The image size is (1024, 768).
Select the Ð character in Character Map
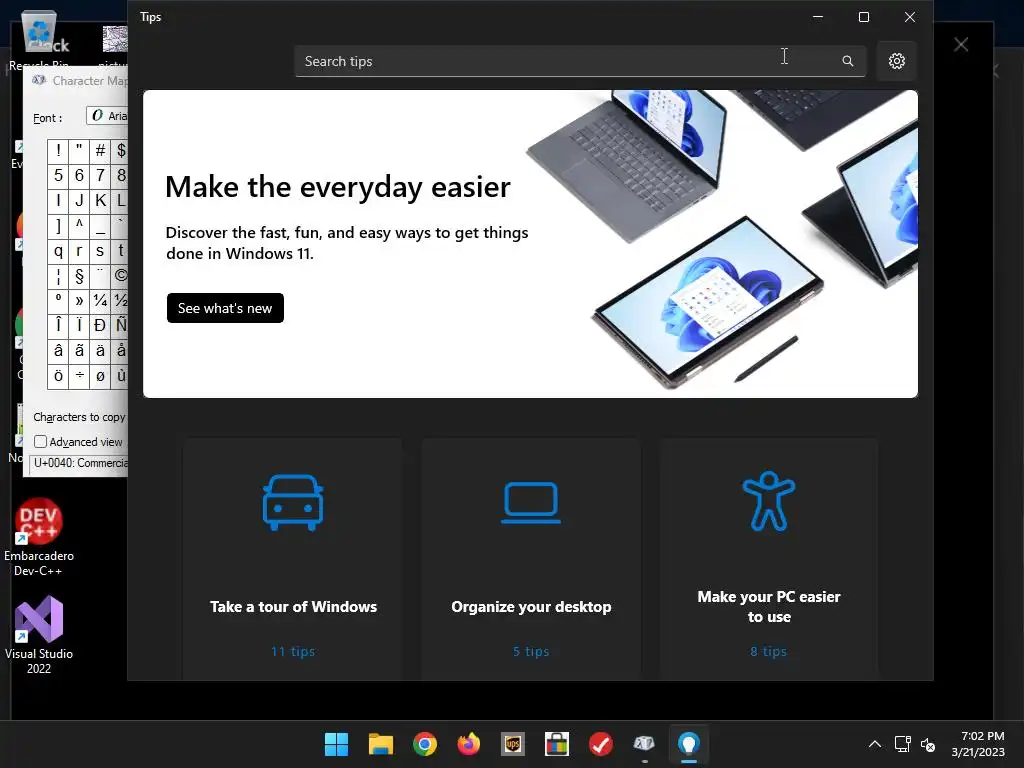(x=100, y=326)
